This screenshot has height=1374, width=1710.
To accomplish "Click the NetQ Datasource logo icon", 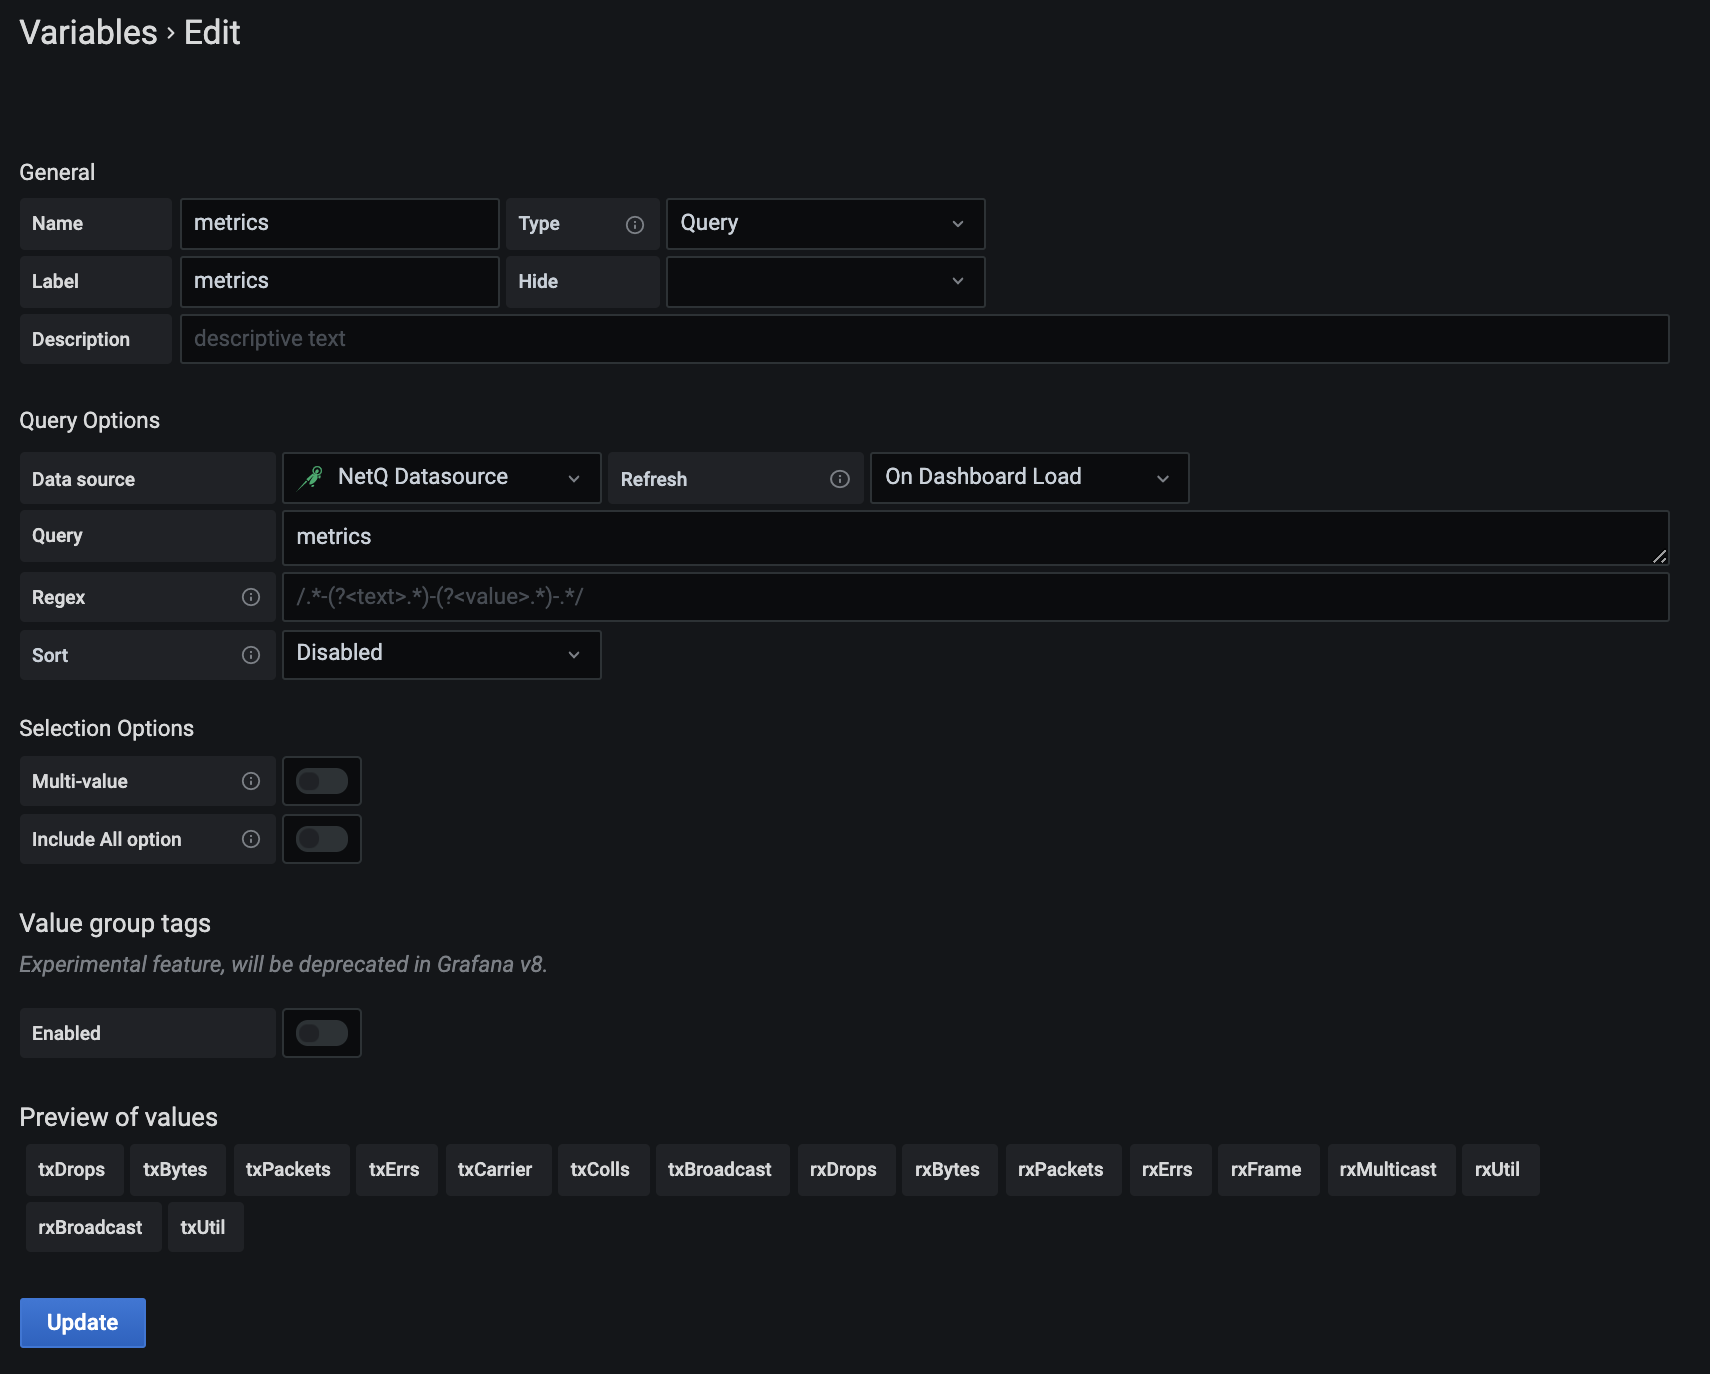I will (312, 478).
